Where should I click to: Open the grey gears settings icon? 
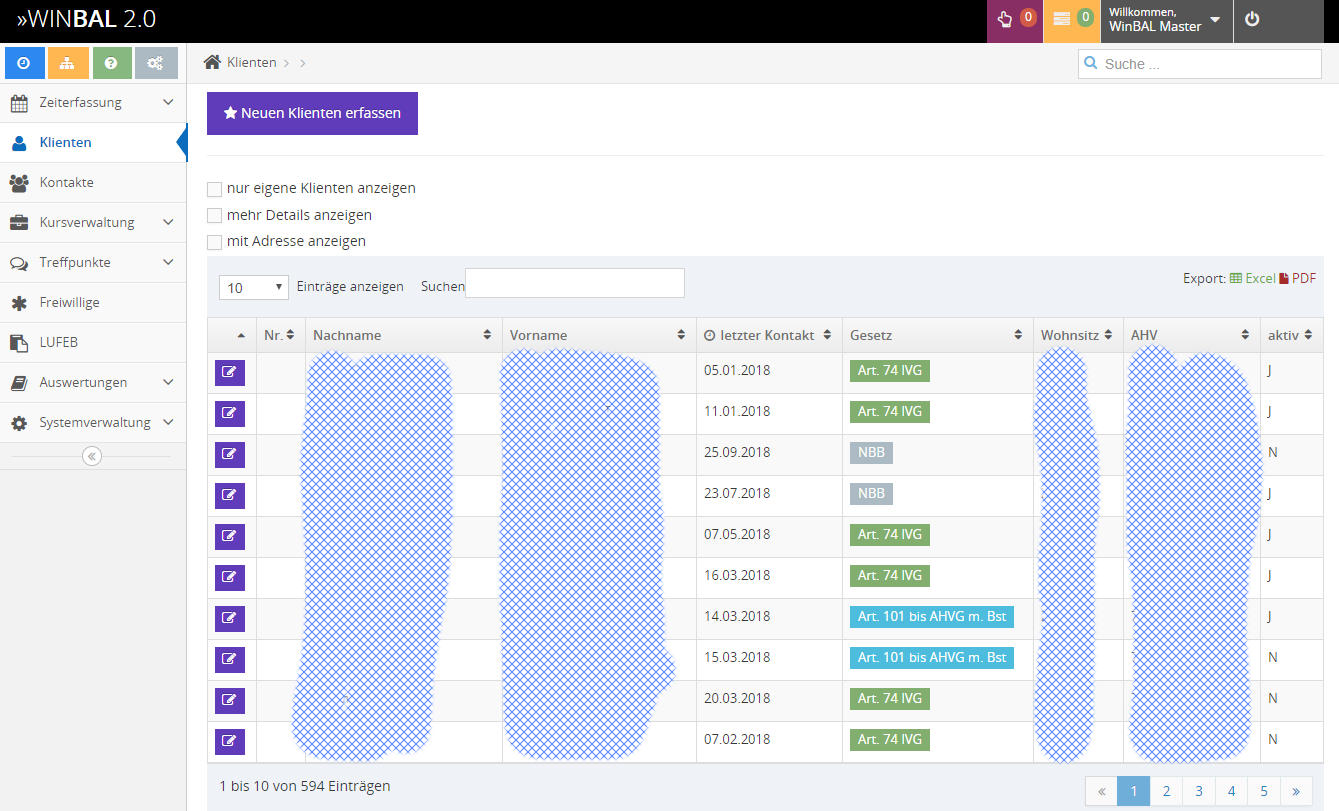click(156, 63)
